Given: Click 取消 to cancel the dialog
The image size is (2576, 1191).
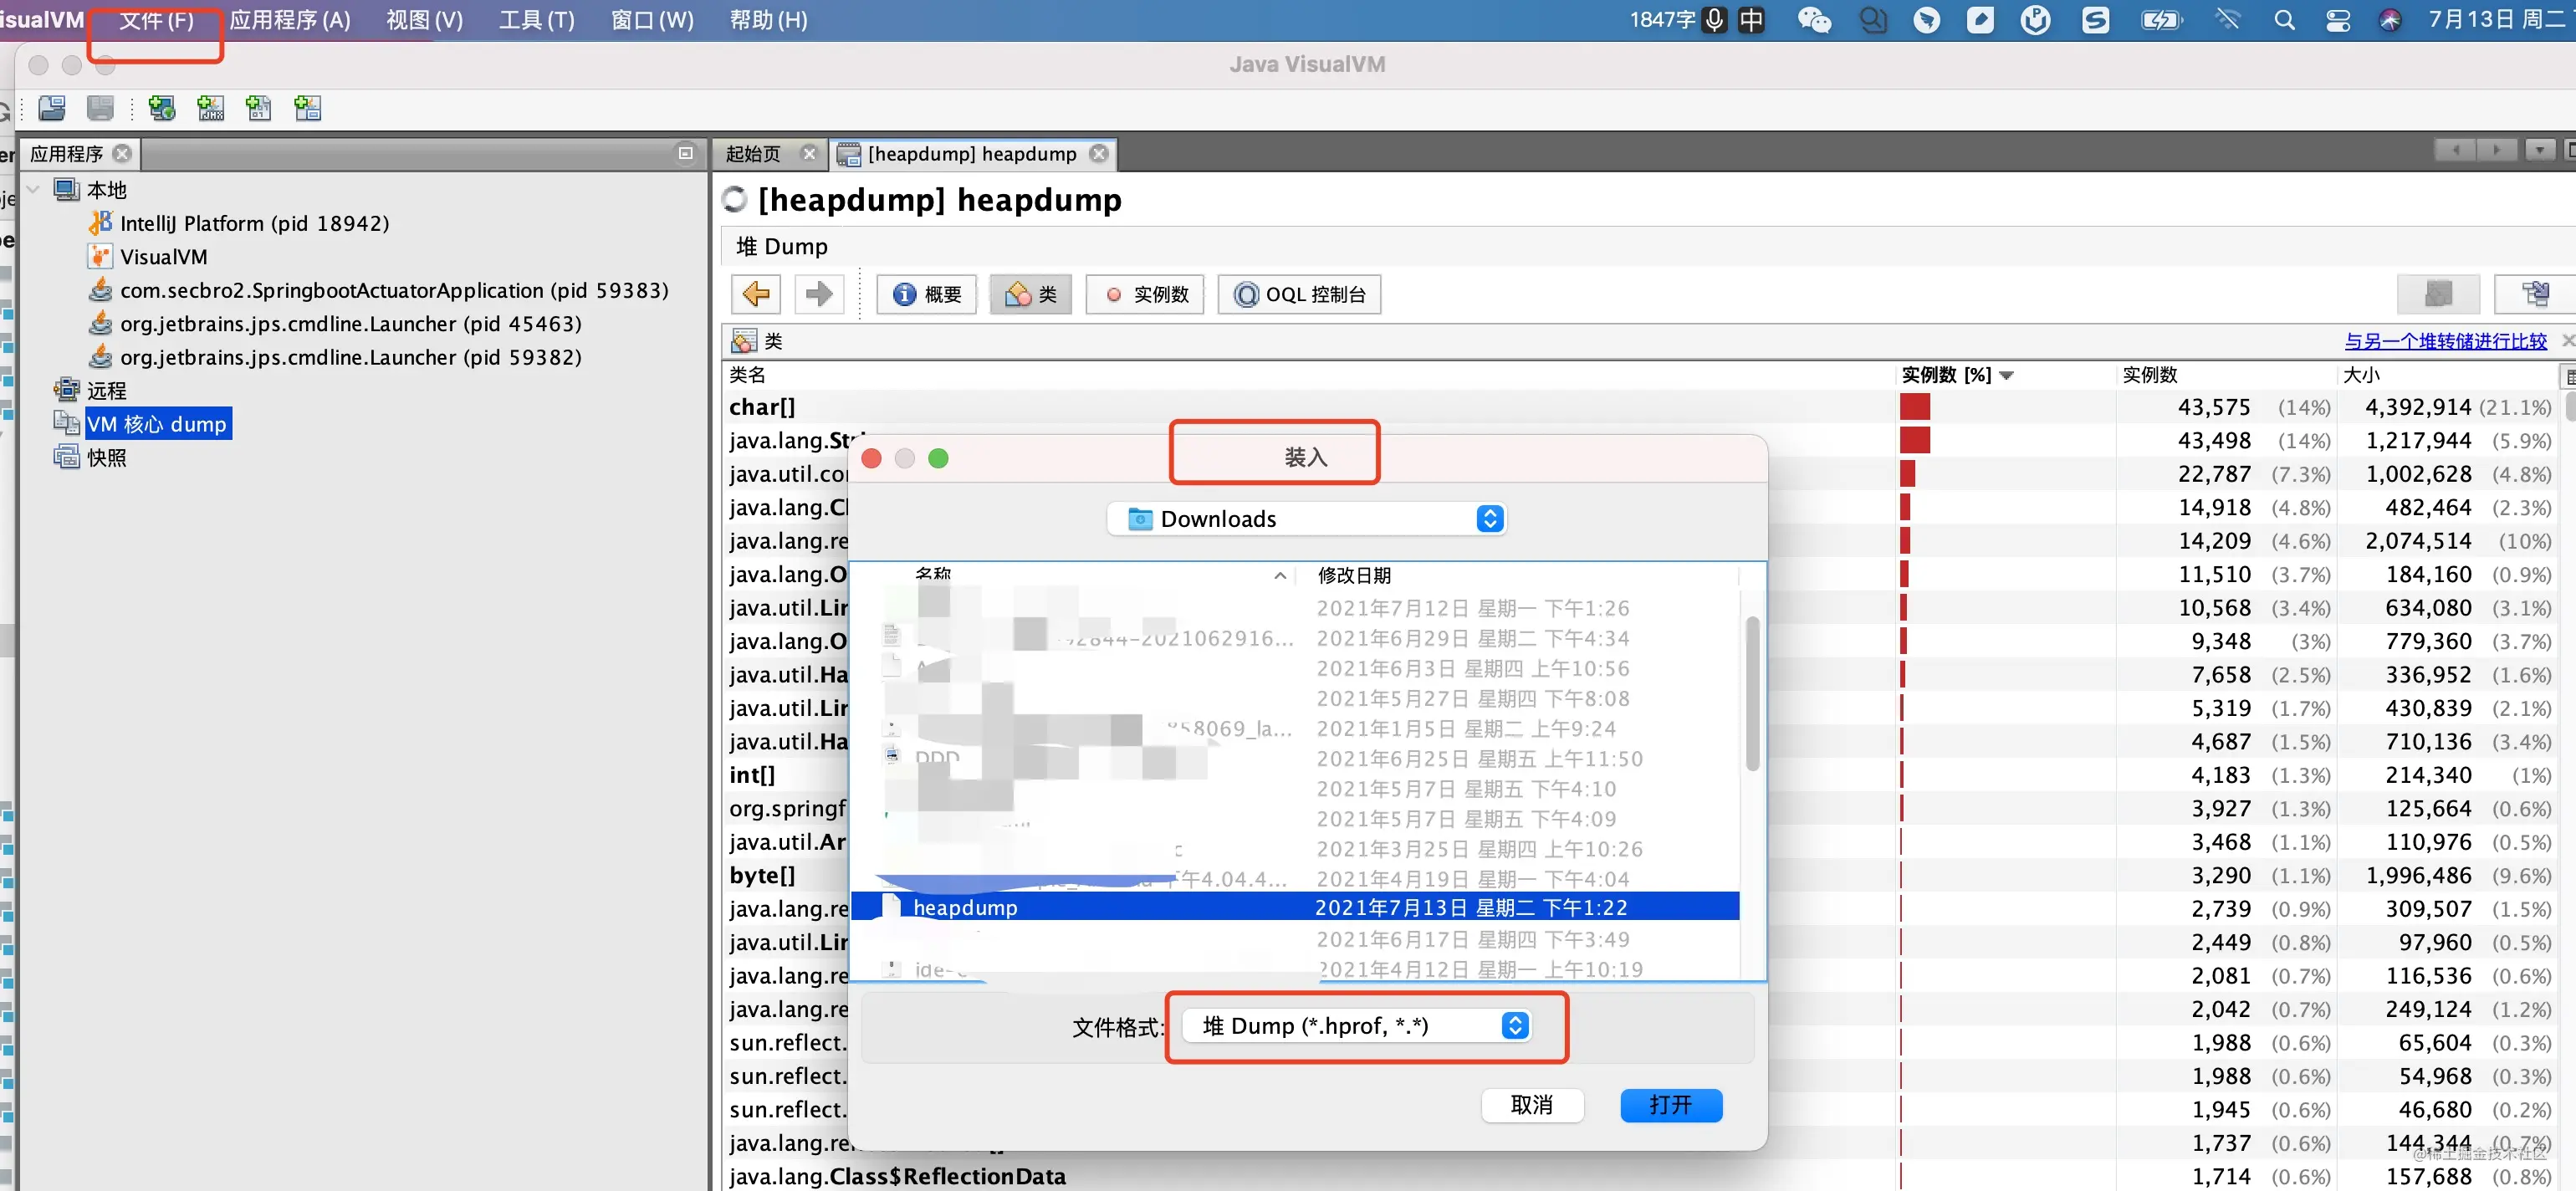Looking at the screenshot, I should pos(1532,1105).
